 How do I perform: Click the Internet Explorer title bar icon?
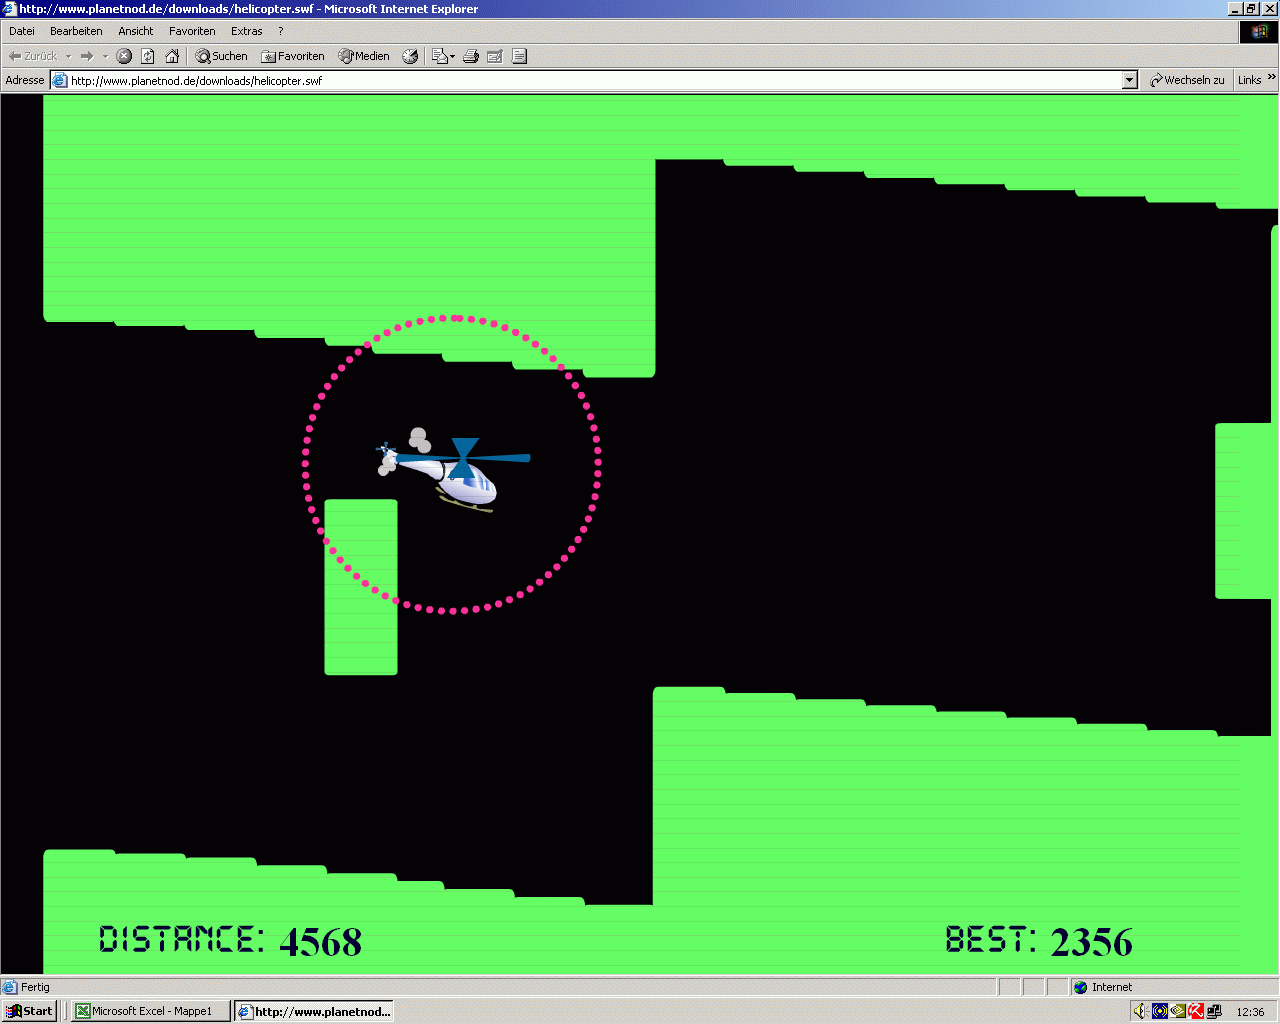[10, 9]
